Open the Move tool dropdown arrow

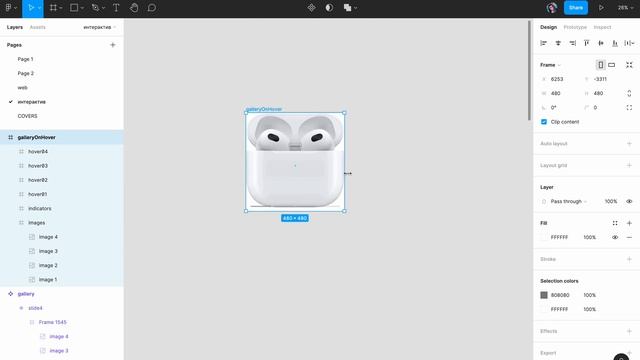pyautogui.click(x=39, y=8)
